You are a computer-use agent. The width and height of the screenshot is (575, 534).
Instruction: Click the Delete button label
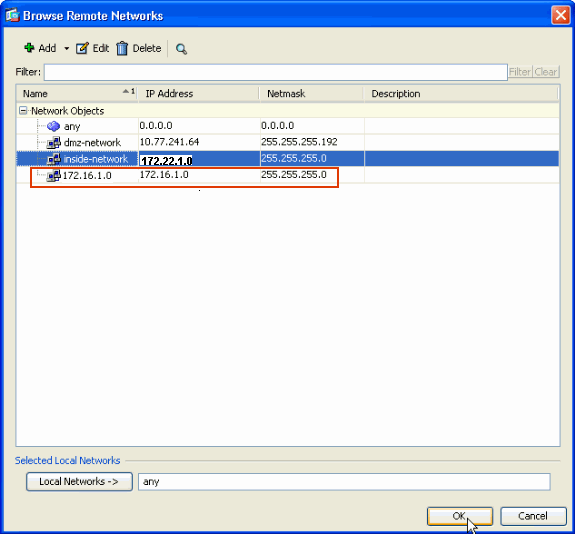pos(147,48)
